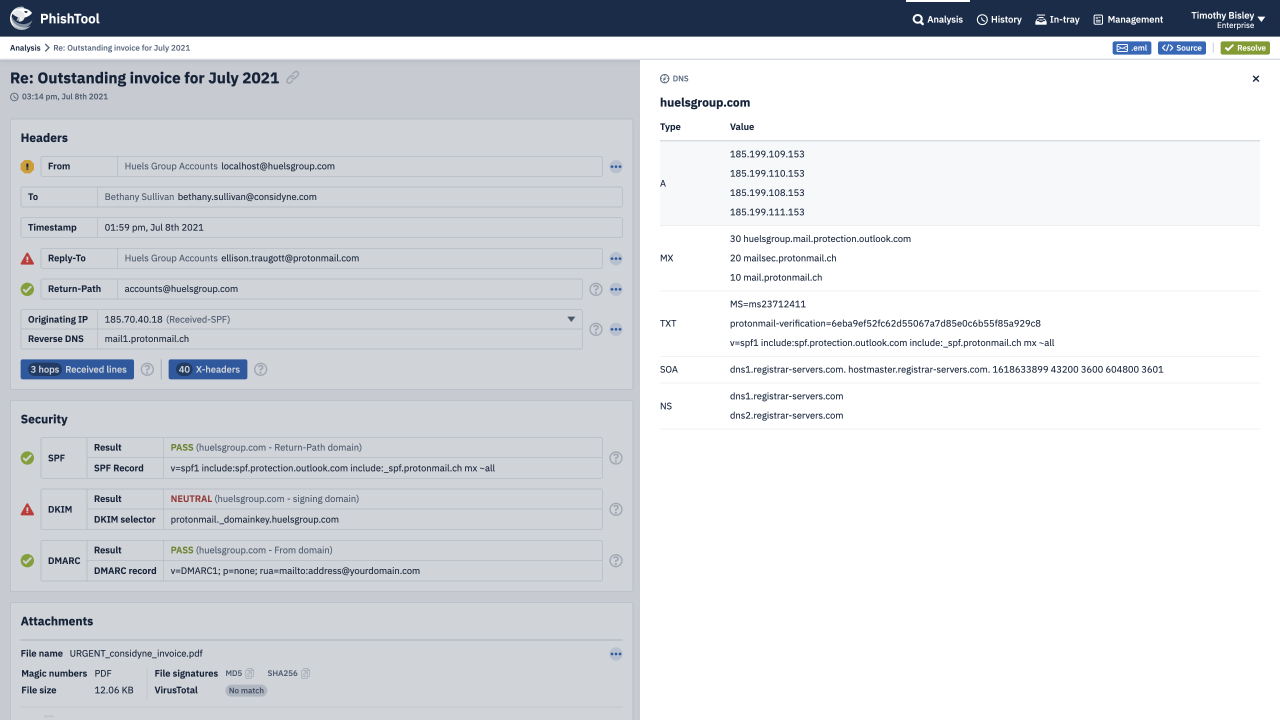The image size is (1280, 720).
Task: Close the DNS panel
Action: click(1256, 79)
